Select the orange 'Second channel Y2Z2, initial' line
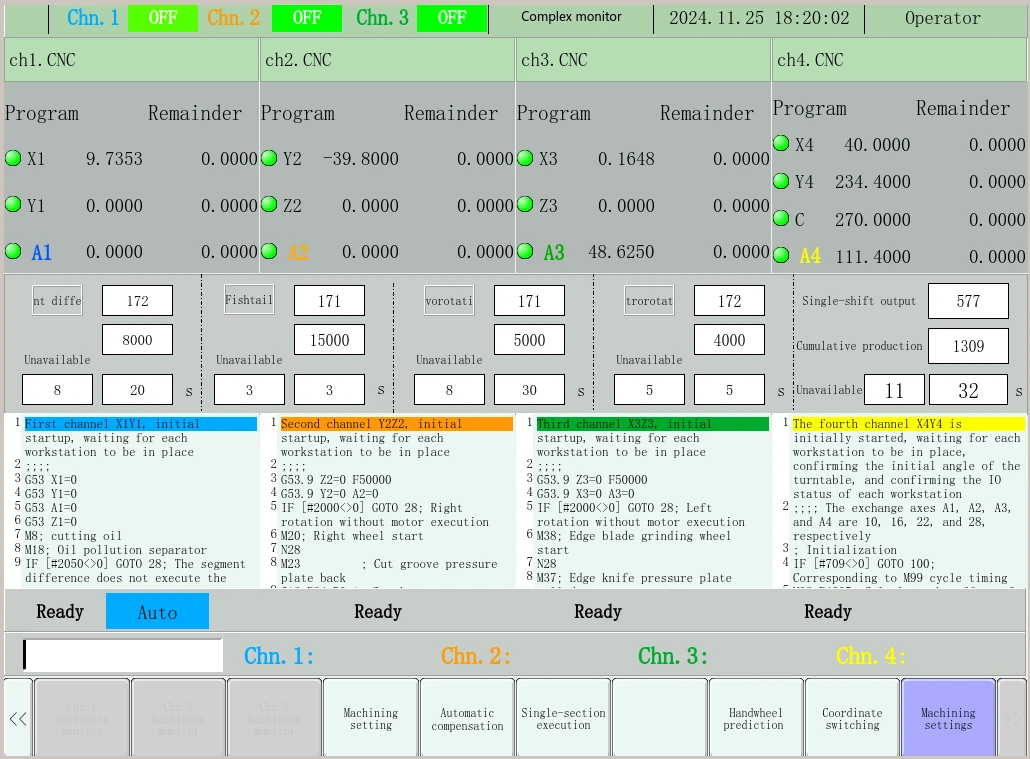 pos(397,424)
